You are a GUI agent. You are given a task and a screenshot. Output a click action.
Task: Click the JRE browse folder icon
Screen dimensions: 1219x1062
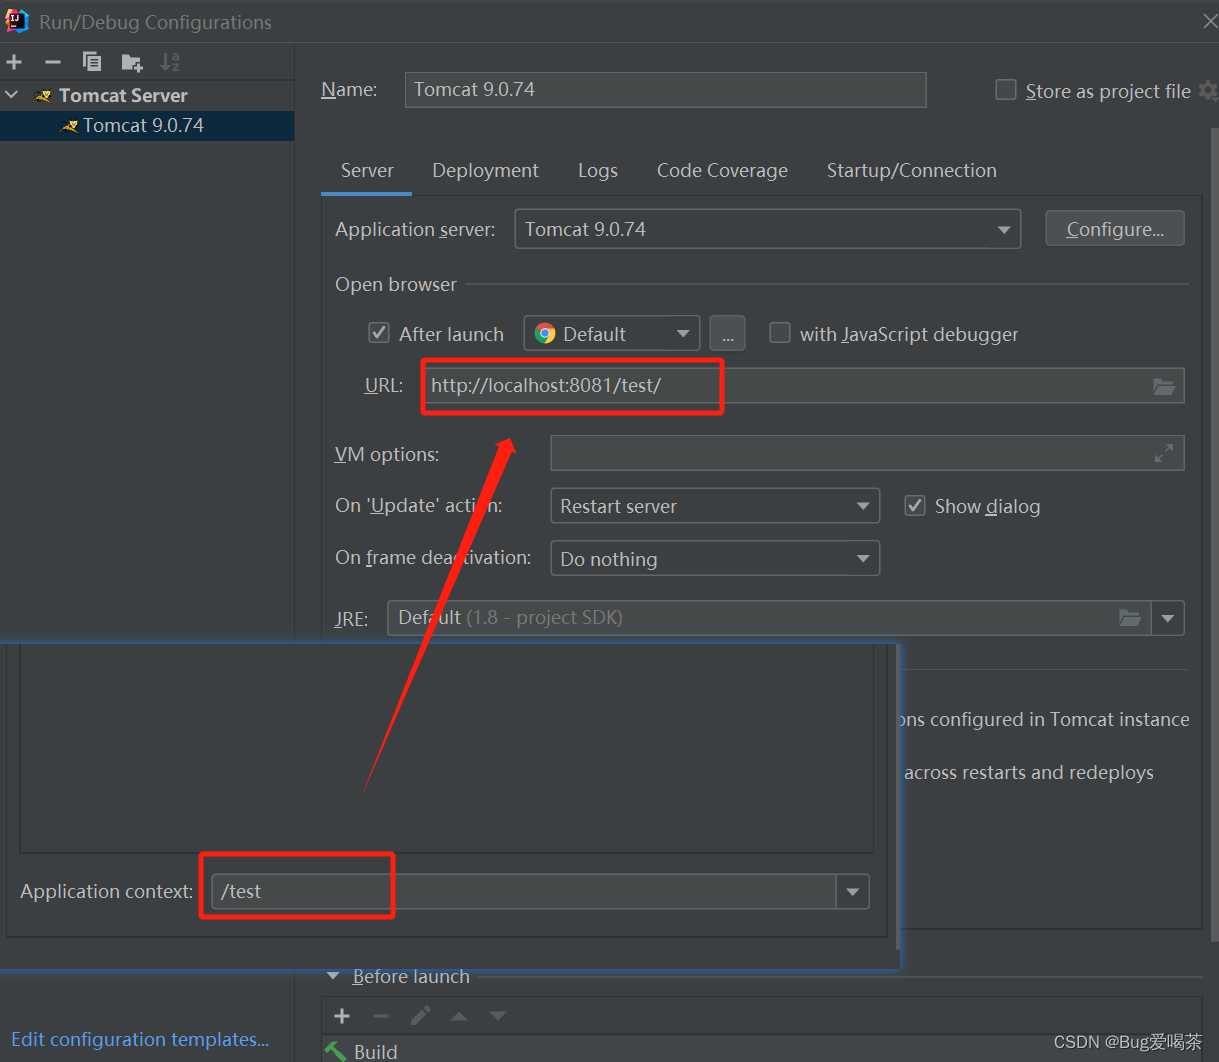click(x=1130, y=618)
